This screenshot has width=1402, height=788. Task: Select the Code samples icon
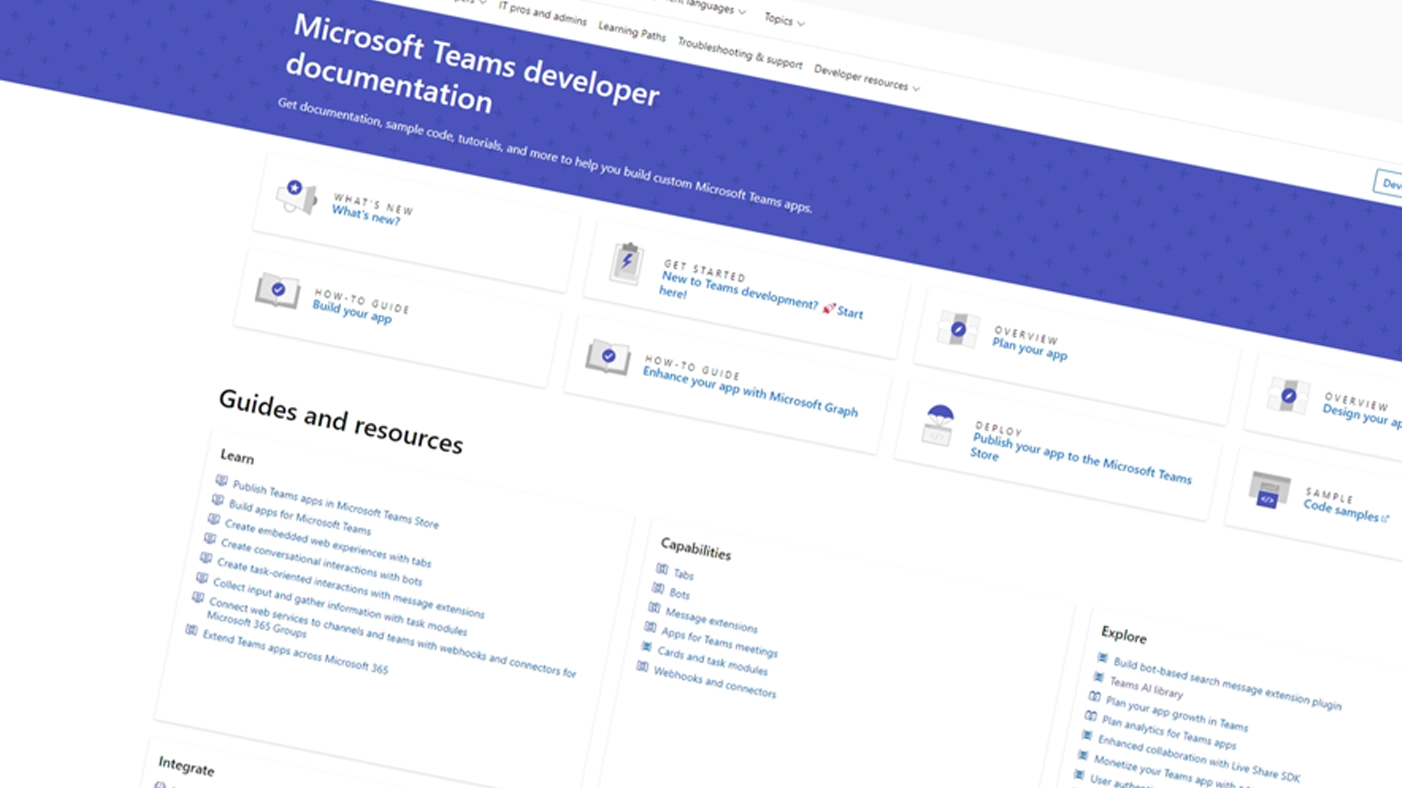click(x=1268, y=491)
